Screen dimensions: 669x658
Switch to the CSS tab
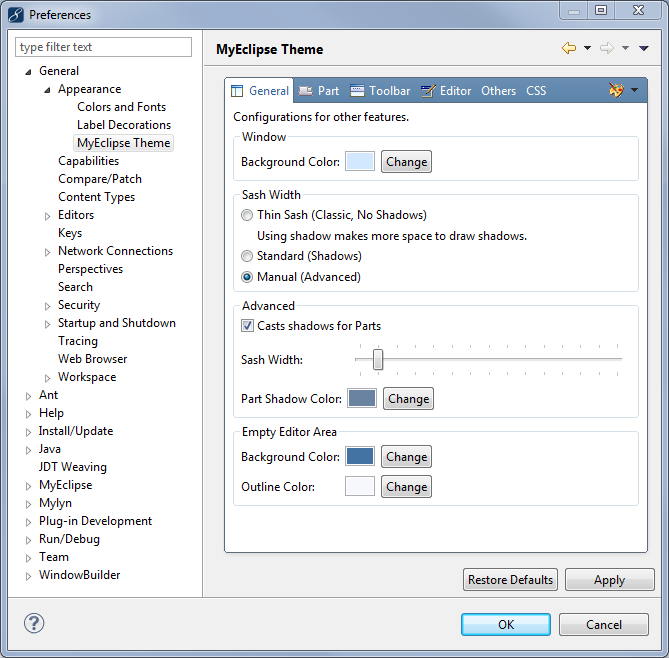pos(536,91)
